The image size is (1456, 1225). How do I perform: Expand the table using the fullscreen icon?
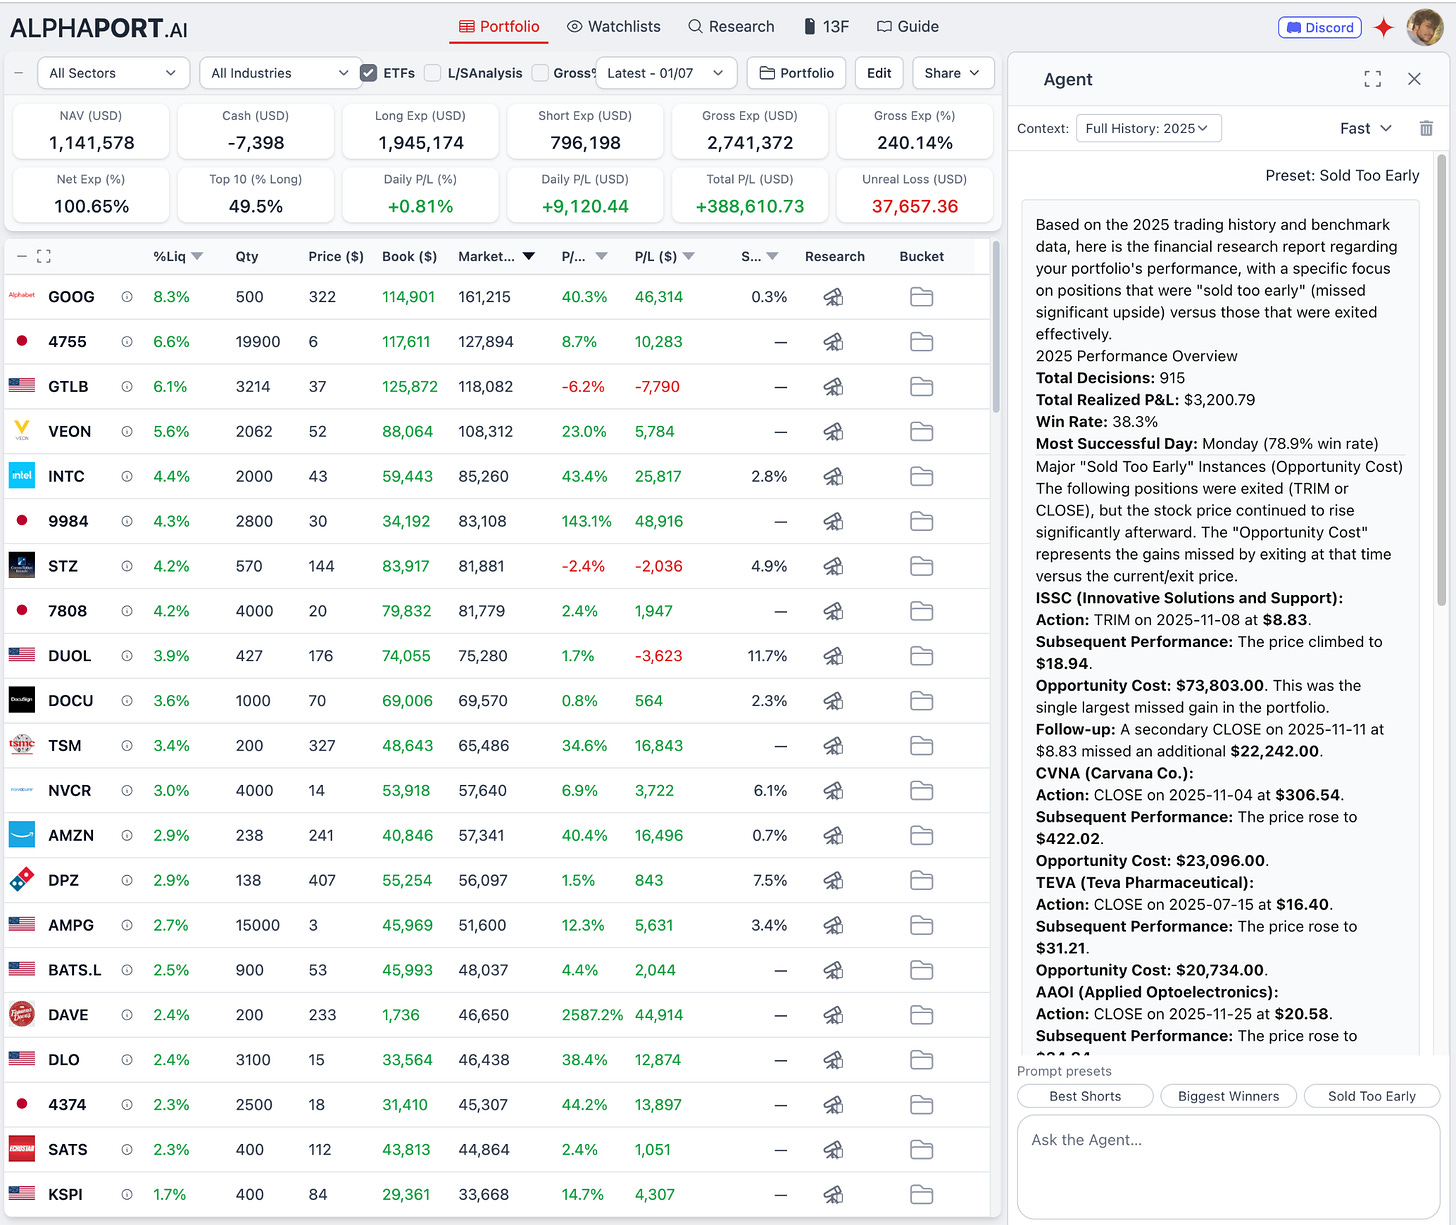pyautogui.click(x=44, y=257)
